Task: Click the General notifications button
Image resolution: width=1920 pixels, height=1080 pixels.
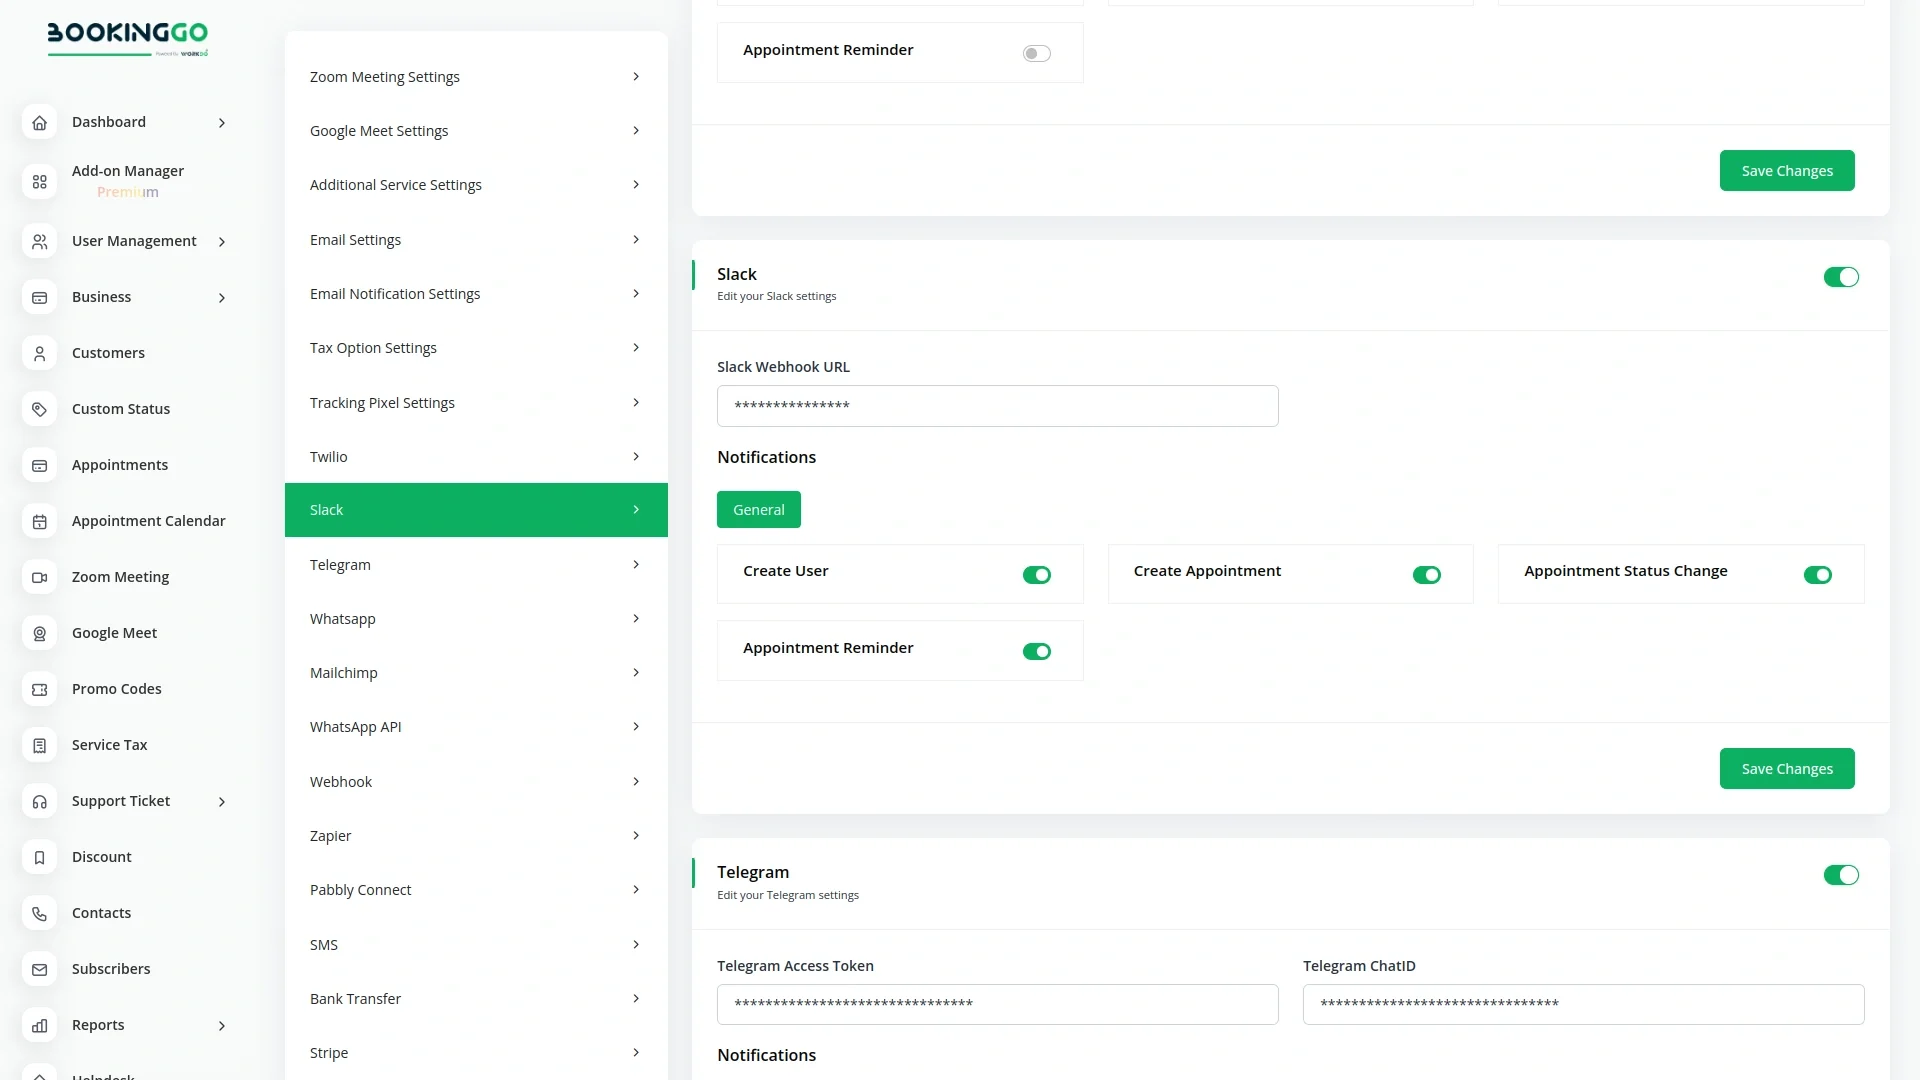Action: click(758, 510)
